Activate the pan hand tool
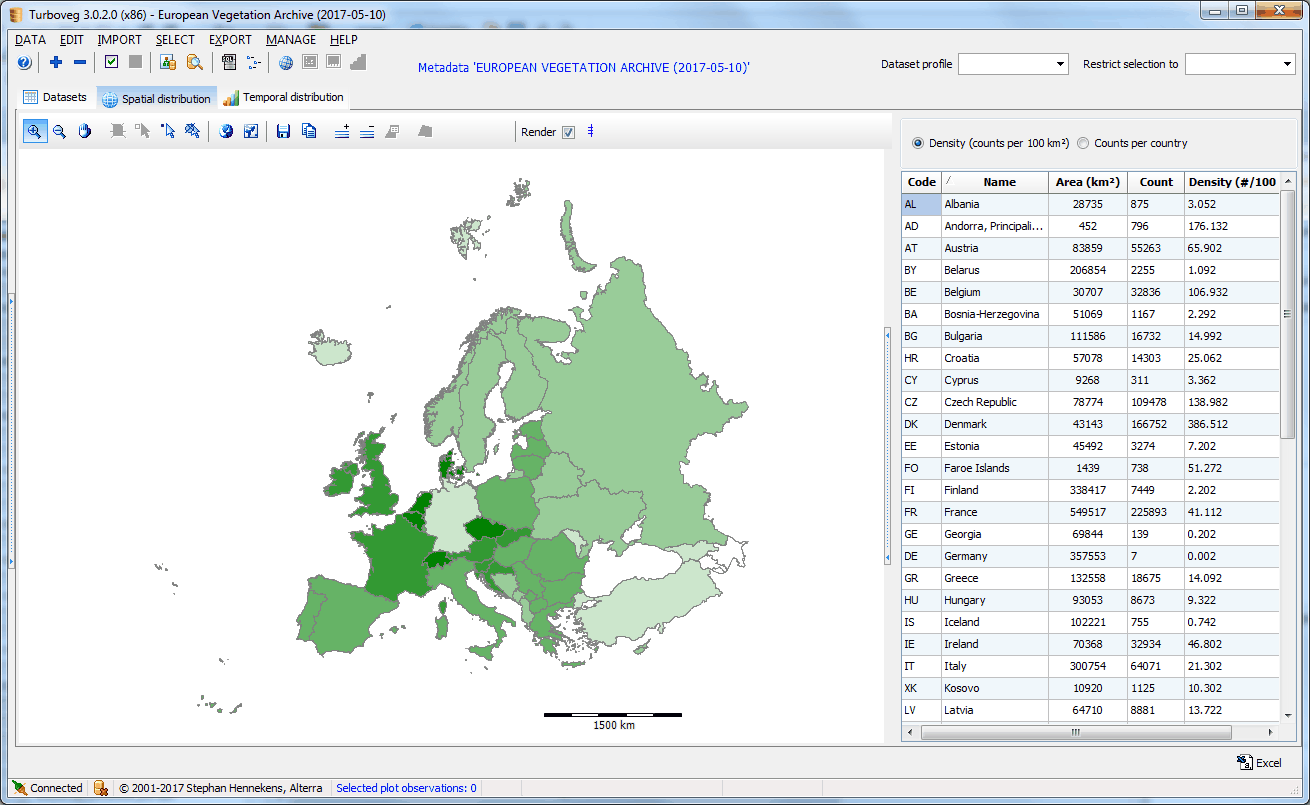1310x805 pixels. click(84, 132)
